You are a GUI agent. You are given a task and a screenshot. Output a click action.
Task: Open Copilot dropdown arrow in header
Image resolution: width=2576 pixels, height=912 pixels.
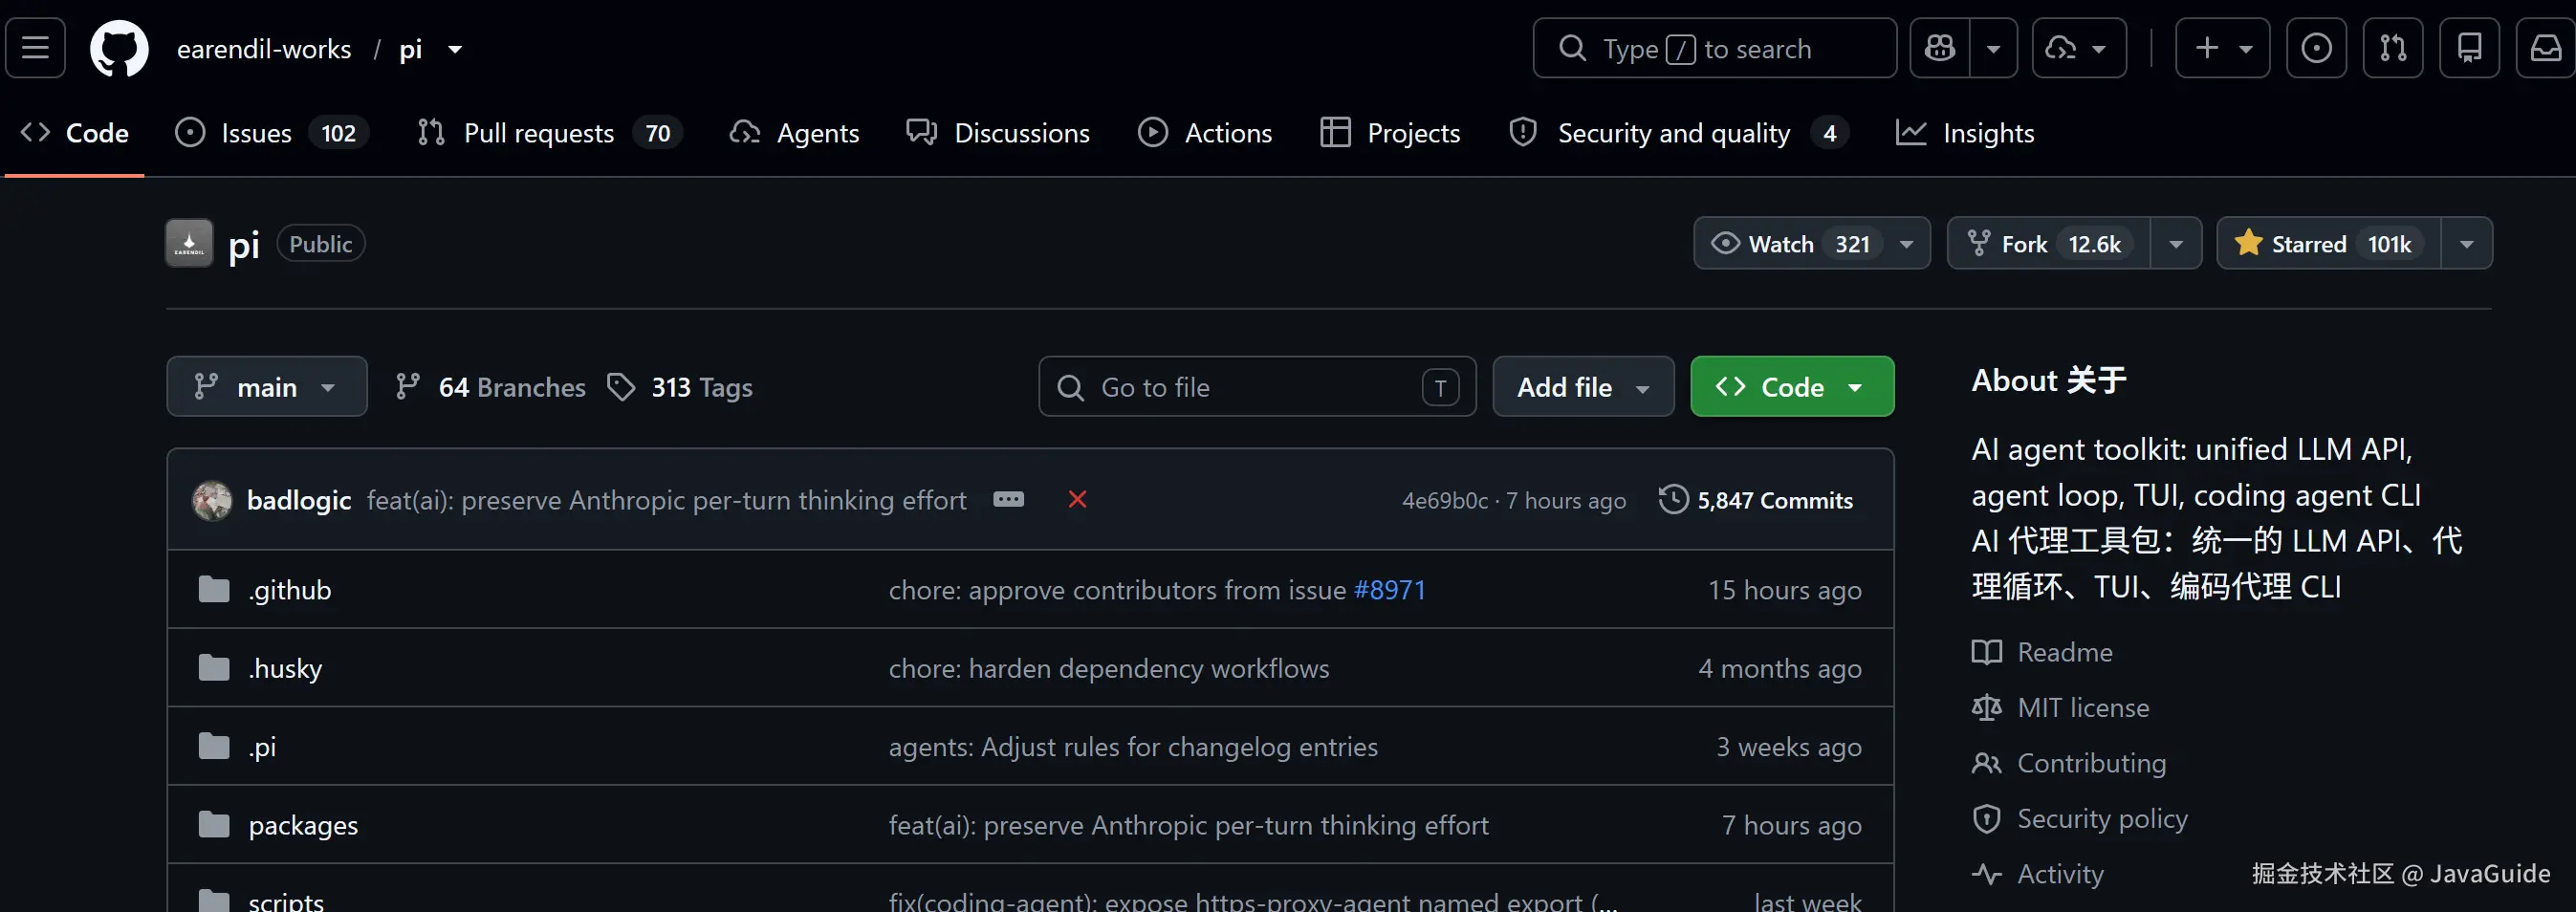pos(1993,48)
